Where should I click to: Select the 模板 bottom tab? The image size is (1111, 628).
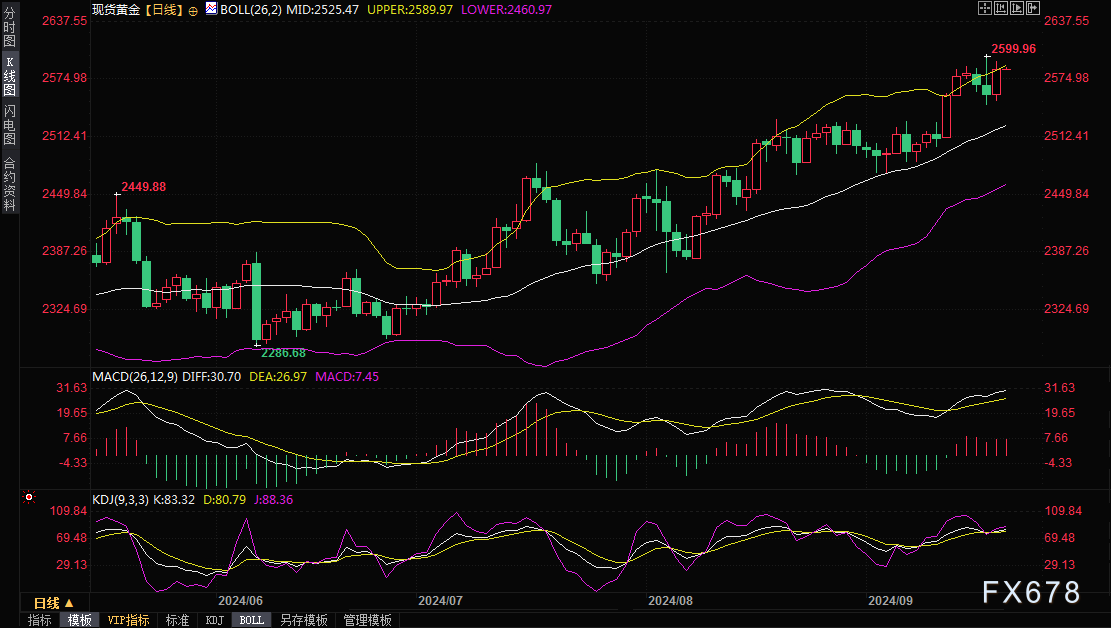coord(79,620)
